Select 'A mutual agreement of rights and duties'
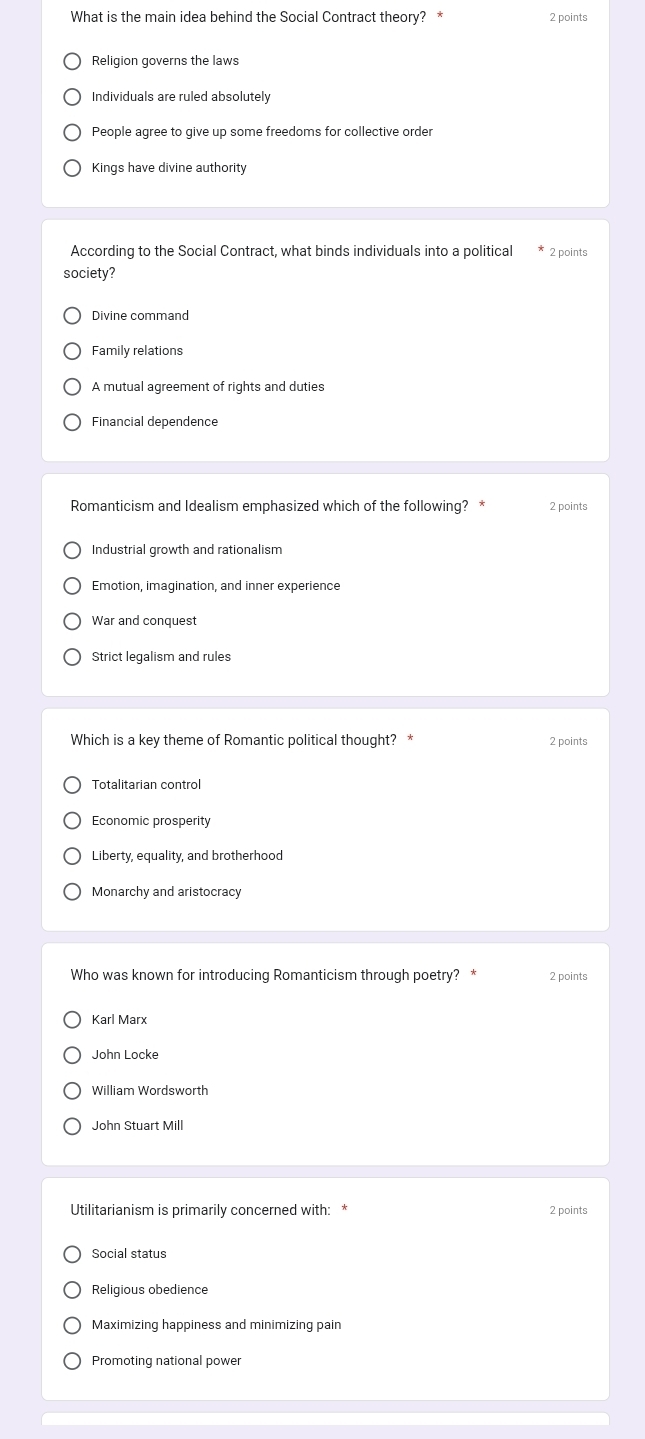The height and width of the screenshot is (1439, 645). pyautogui.click(x=72, y=387)
